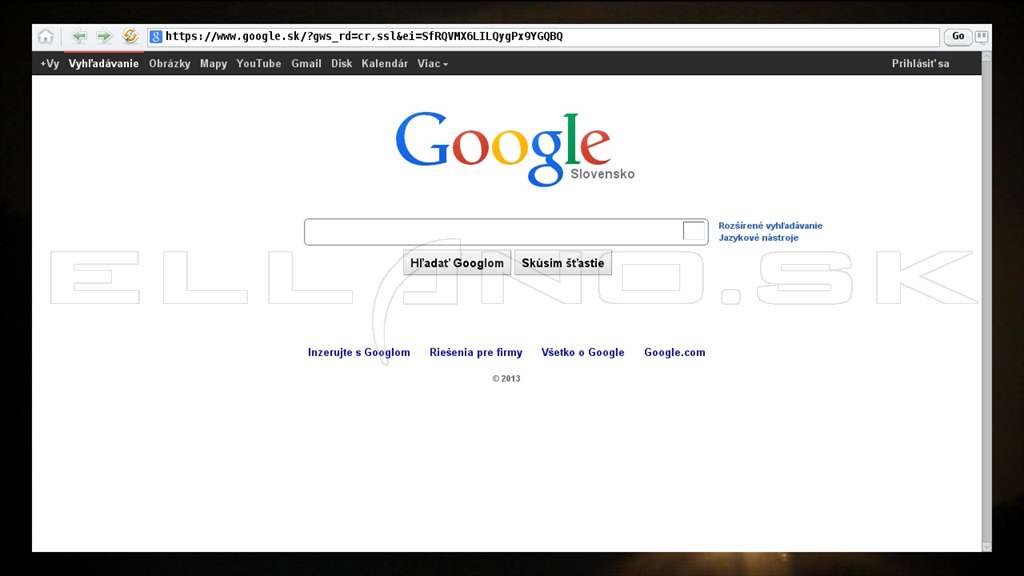This screenshot has height=576, width=1024.
Task: Click the small icon right of Go
Action: [x=981, y=37]
